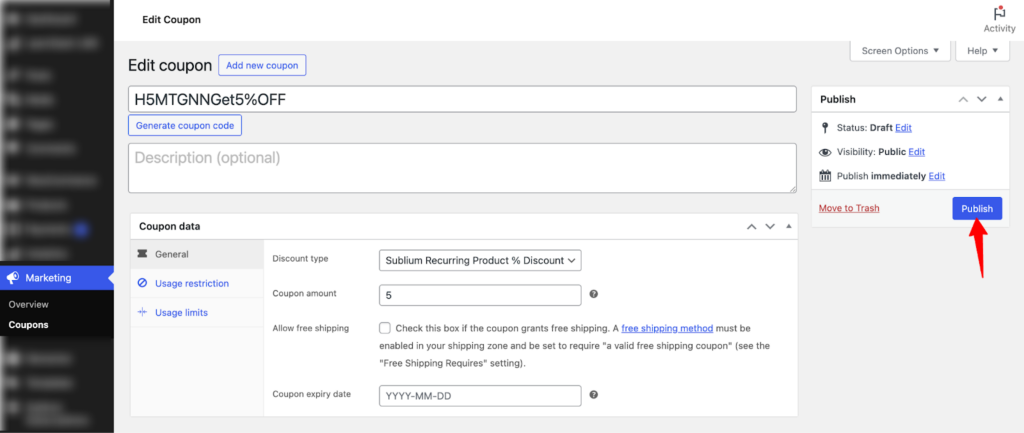The height and width of the screenshot is (433, 1024).
Task: Click Move to Trash link
Action: coord(848,208)
